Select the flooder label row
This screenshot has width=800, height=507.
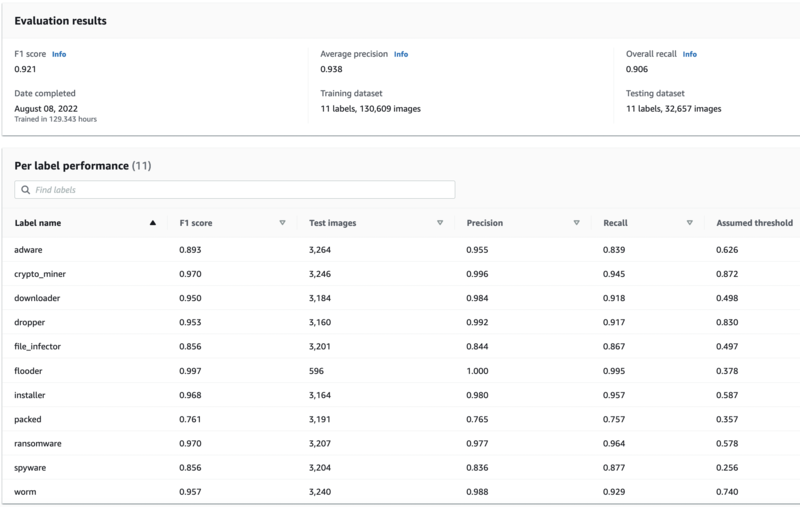click(x=401, y=371)
